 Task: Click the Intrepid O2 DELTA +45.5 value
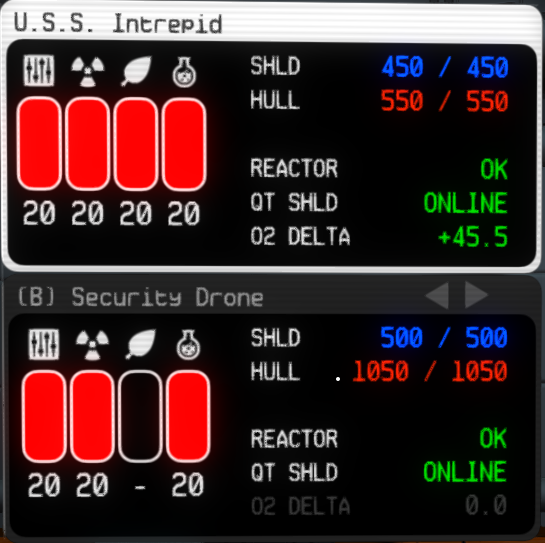473,237
